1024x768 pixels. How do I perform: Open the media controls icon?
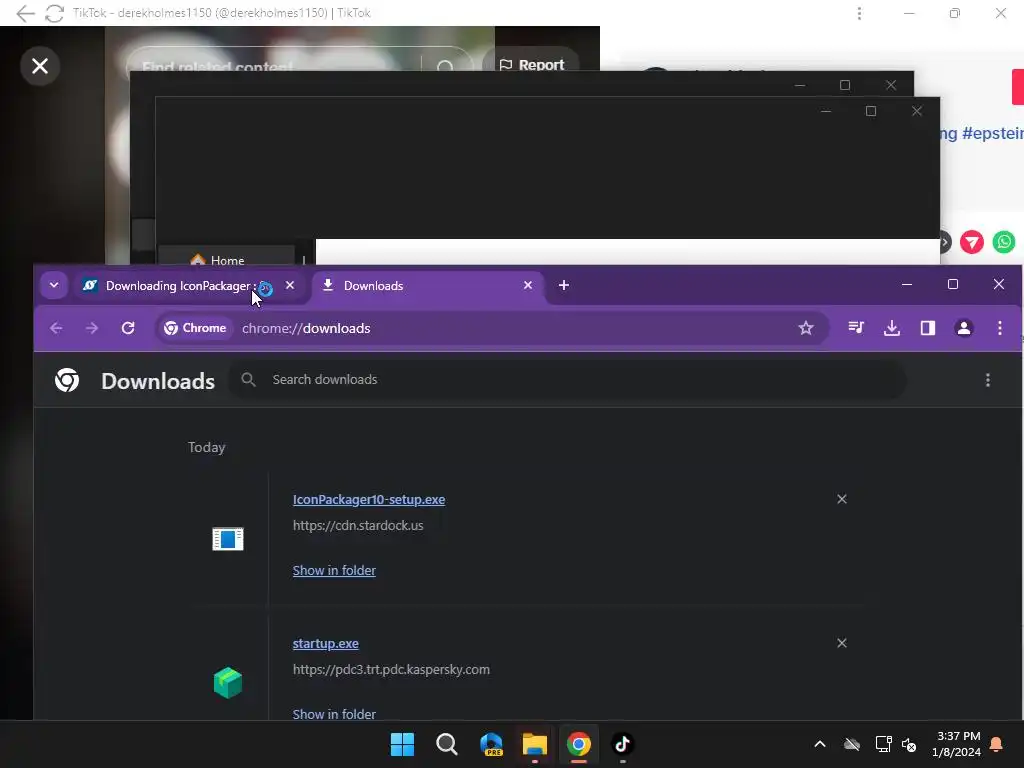[x=856, y=328]
